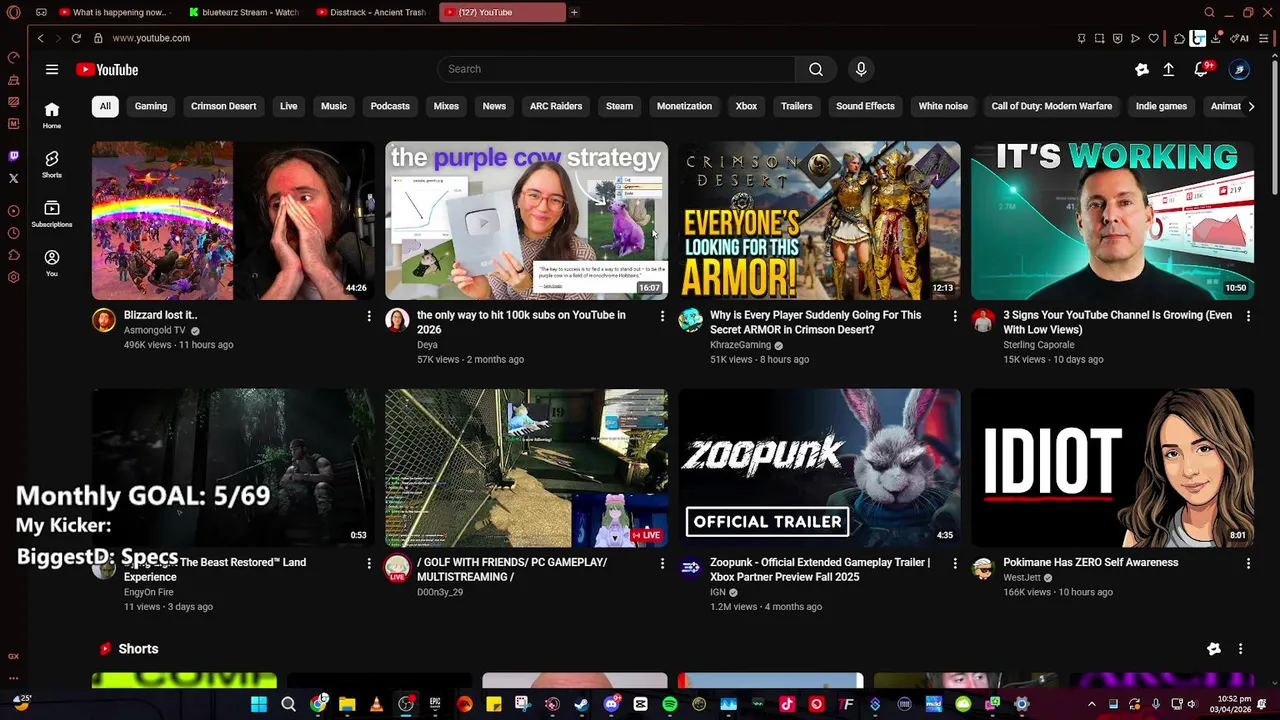Open the You page in sidebar

click(52, 263)
